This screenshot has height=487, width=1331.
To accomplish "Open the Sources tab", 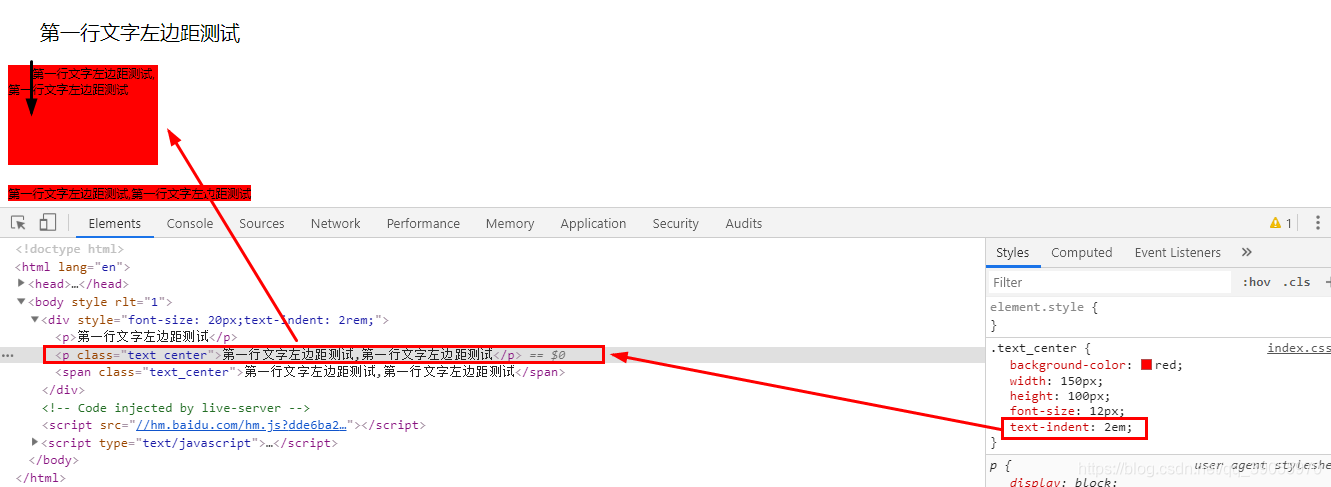I will [262, 223].
